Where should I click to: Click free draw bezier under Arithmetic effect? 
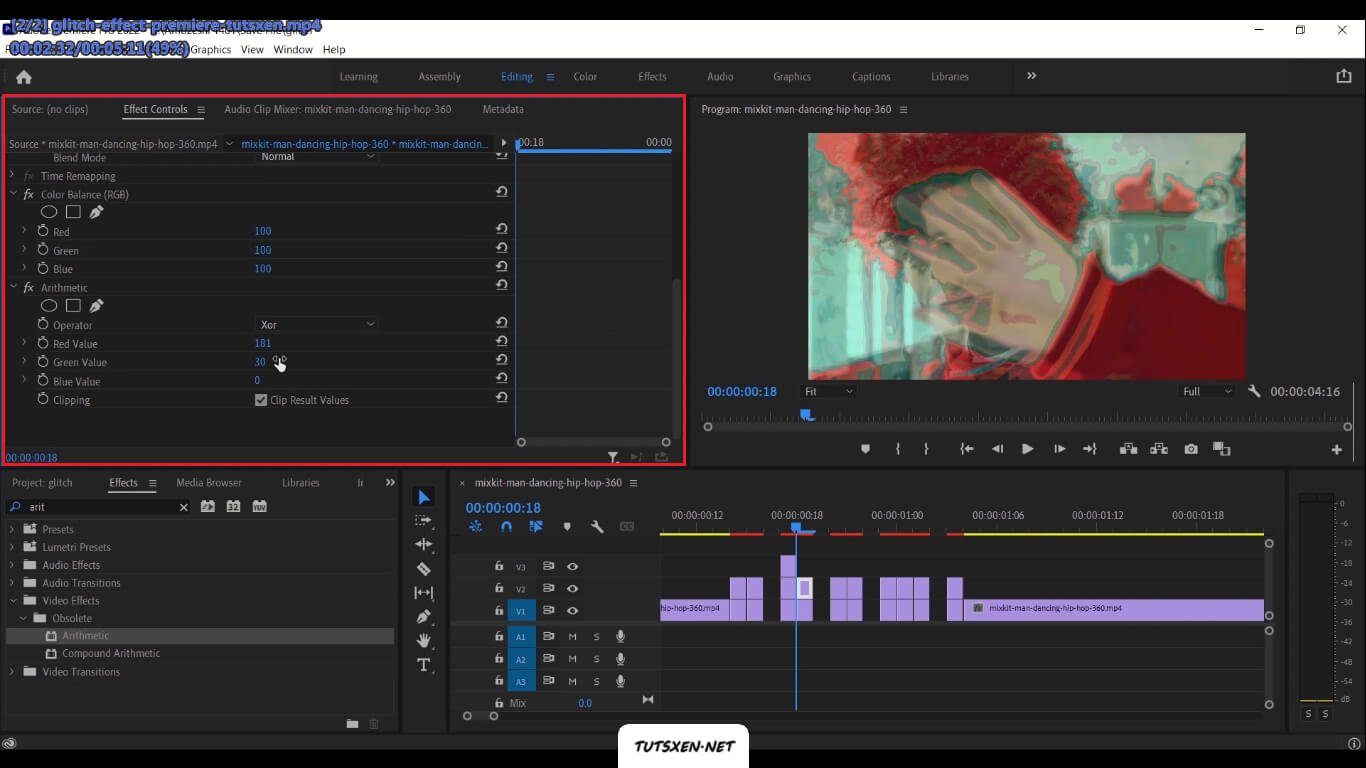(x=96, y=306)
